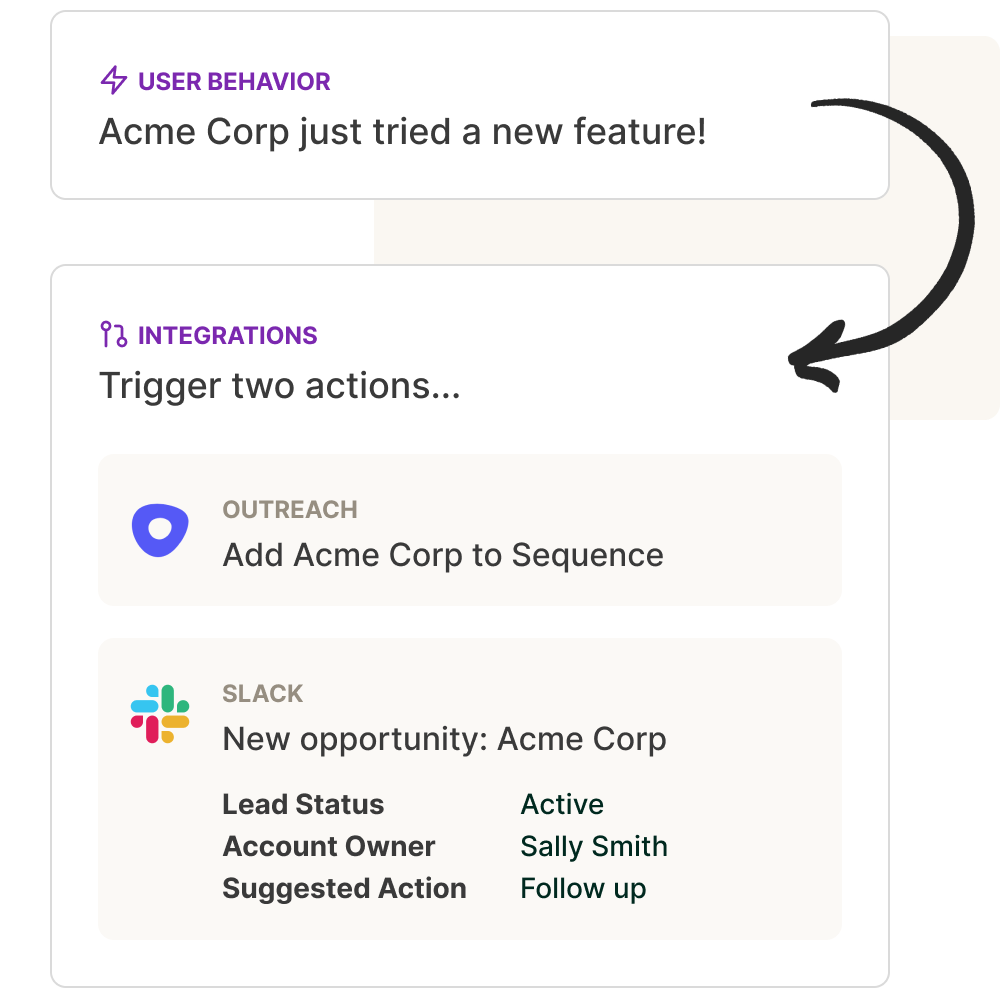The height and width of the screenshot is (1000, 1000).
Task: Click the Lead Status field label
Action: point(303,804)
